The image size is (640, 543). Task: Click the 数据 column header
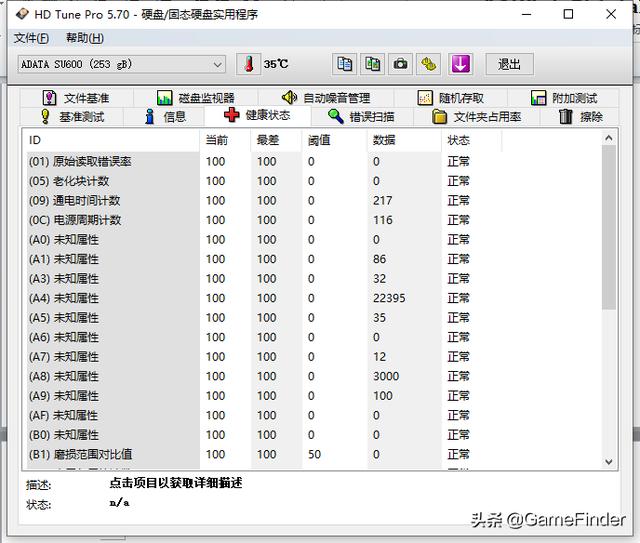tap(404, 140)
